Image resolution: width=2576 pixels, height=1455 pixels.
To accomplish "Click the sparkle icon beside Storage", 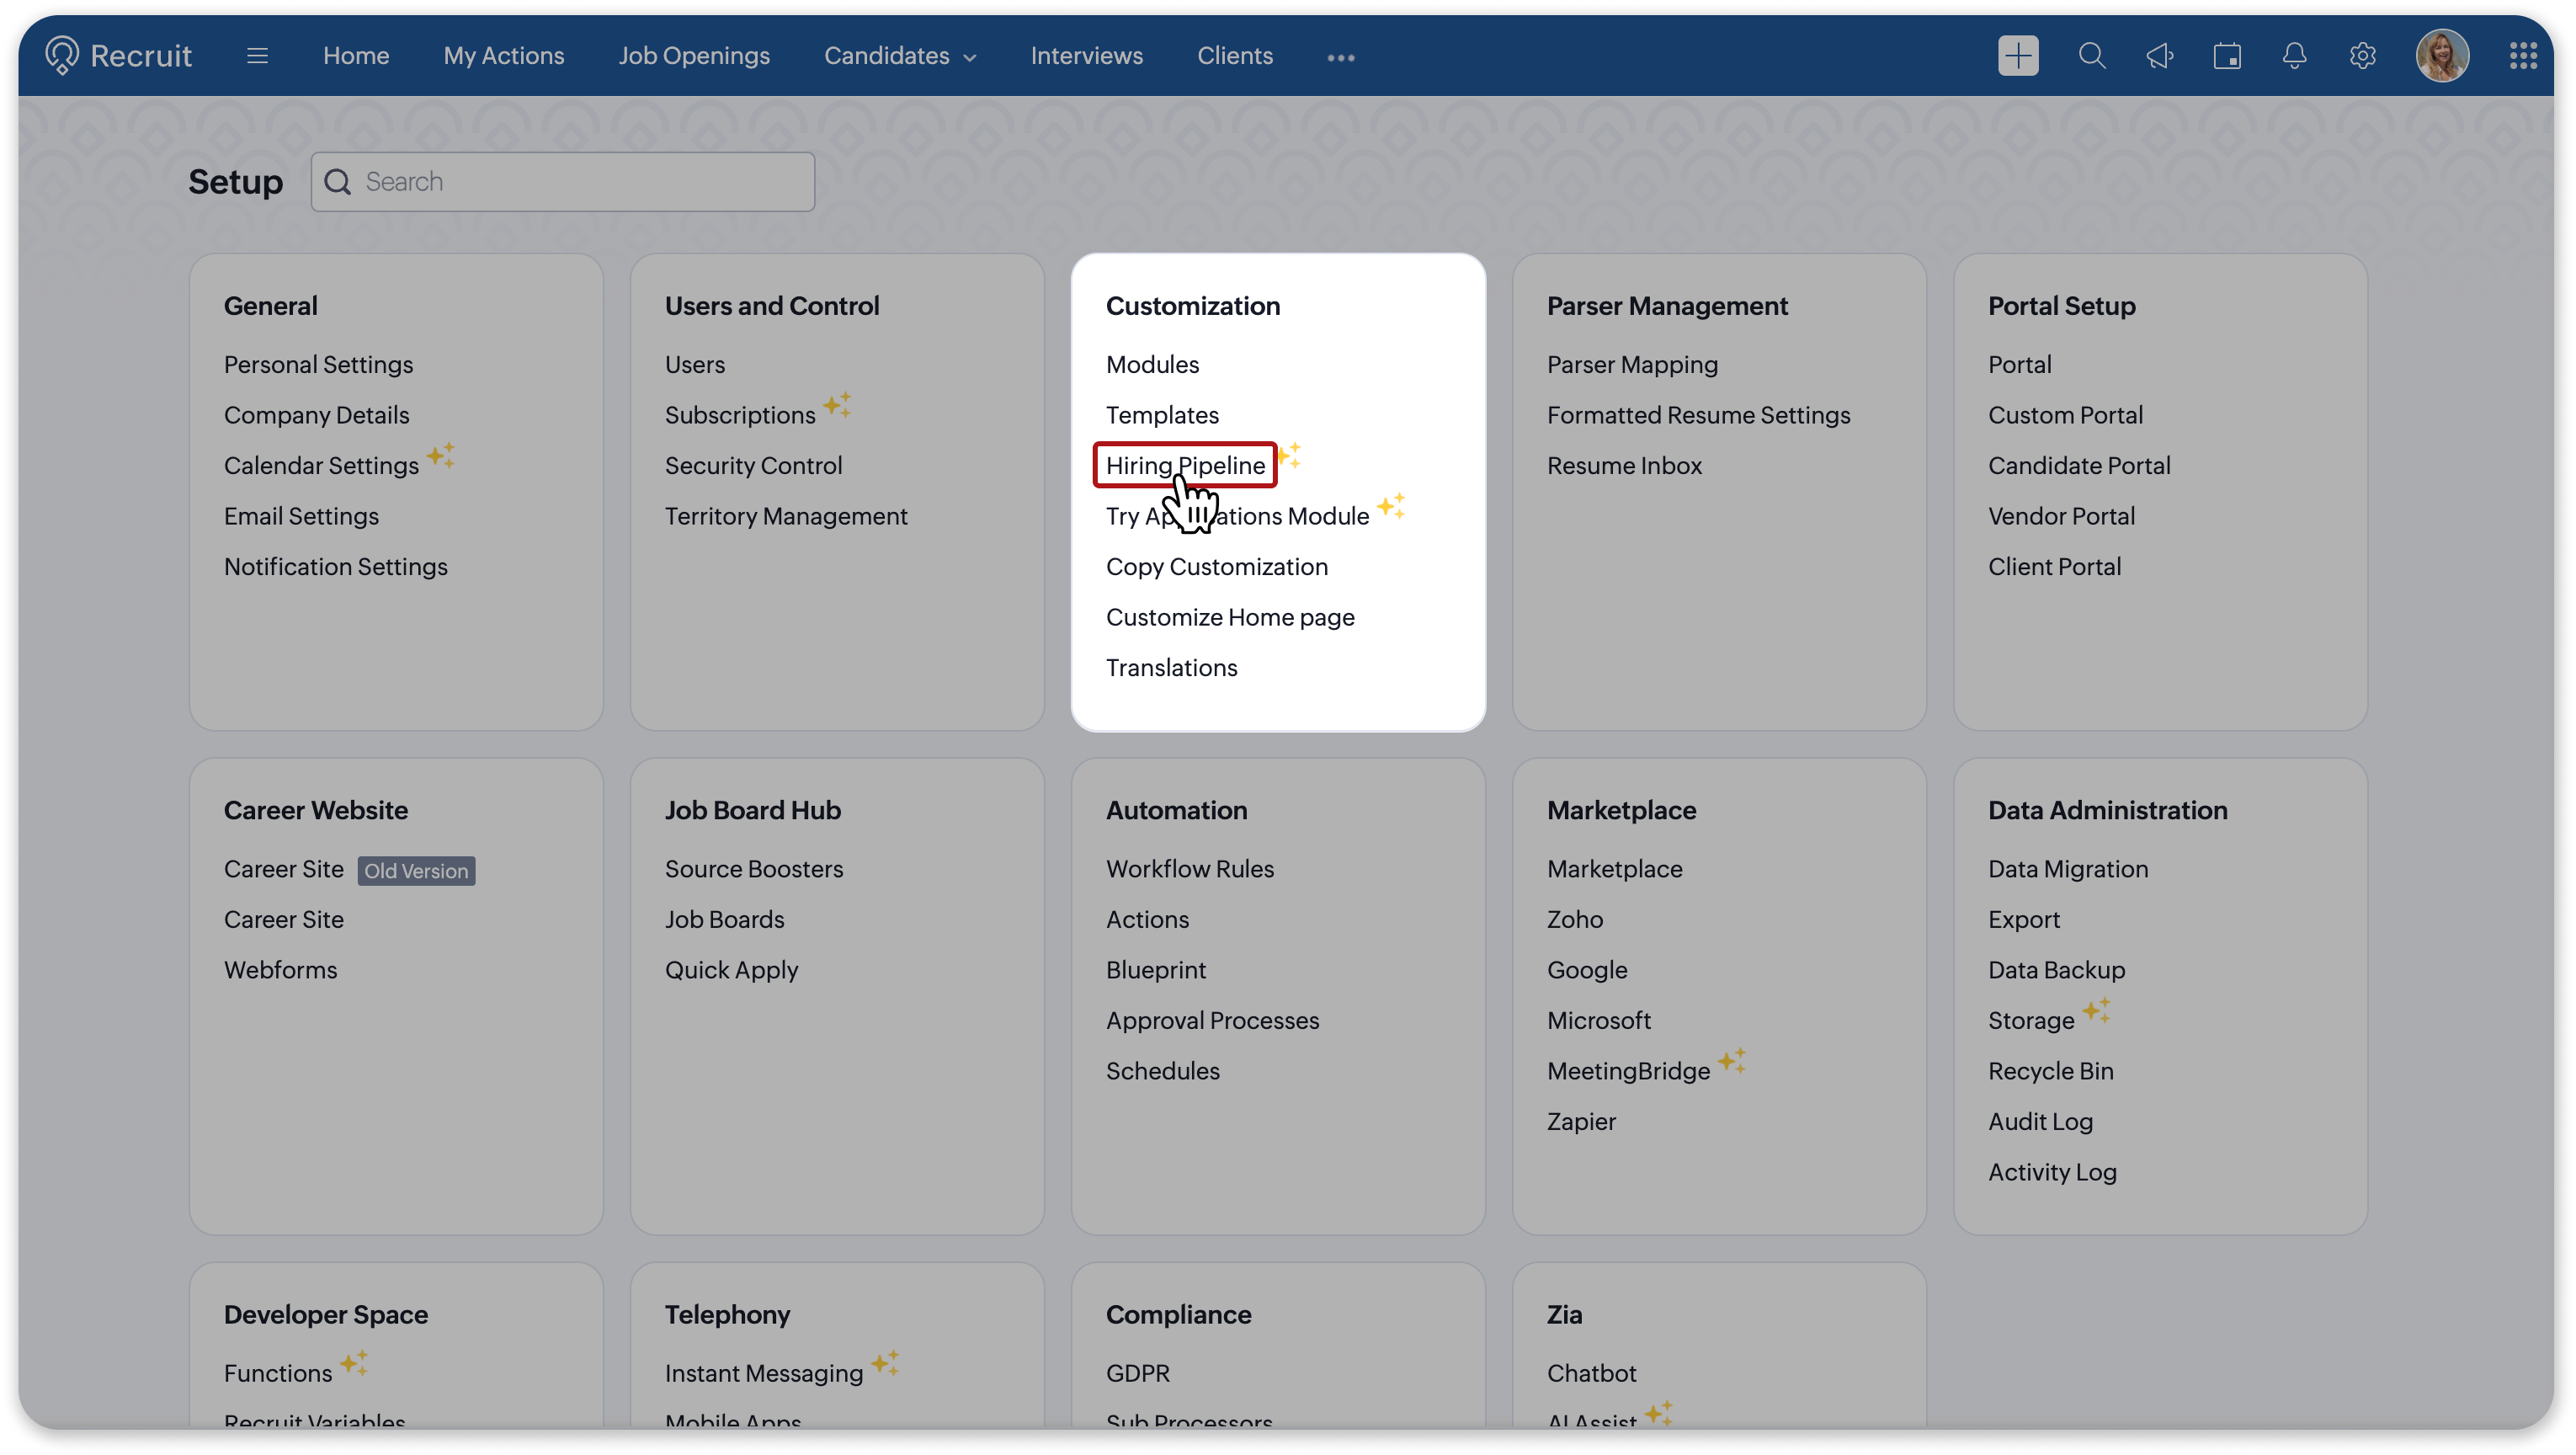I will click(x=2097, y=1010).
